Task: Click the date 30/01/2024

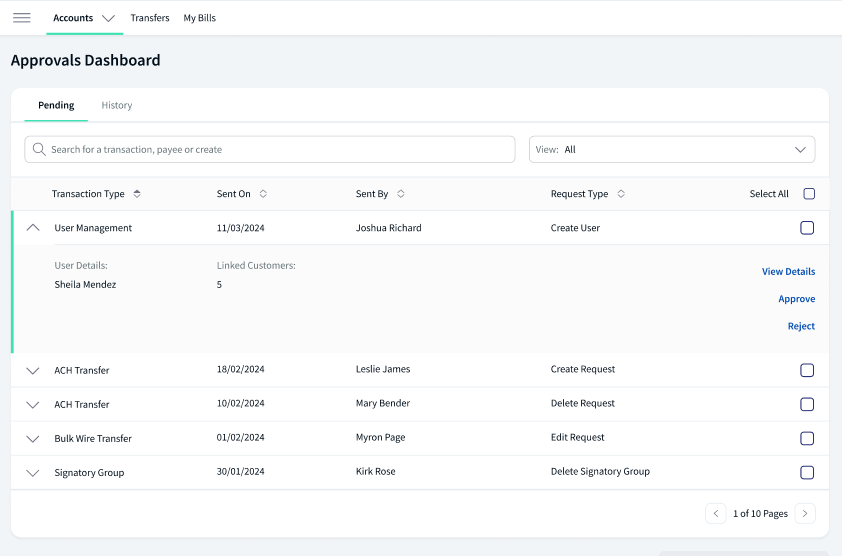Action: click(241, 471)
